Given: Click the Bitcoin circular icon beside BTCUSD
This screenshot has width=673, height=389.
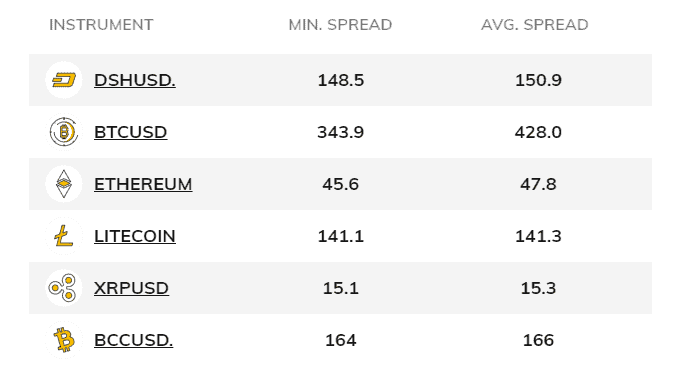Looking at the screenshot, I should coord(64,132).
